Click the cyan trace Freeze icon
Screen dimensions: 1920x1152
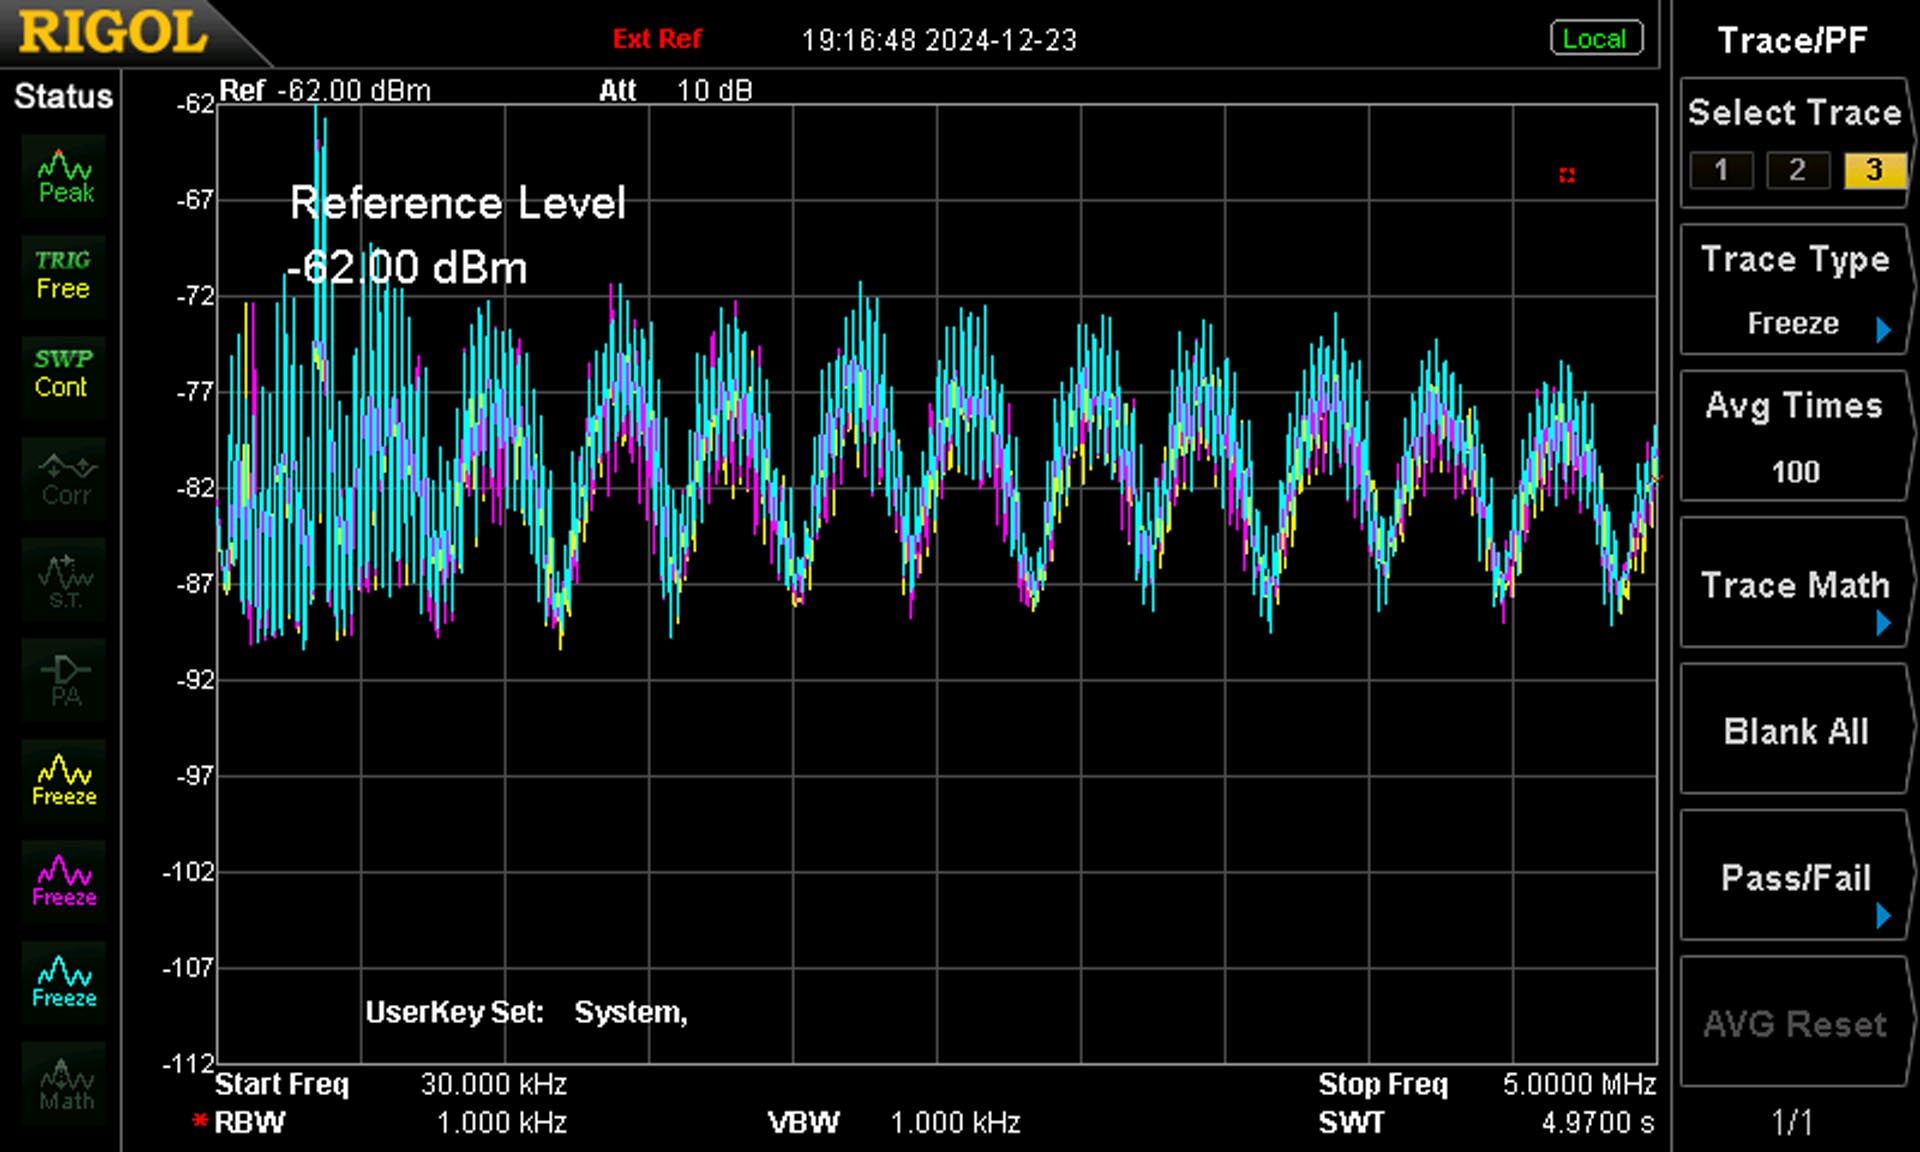(x=64, y=984)
